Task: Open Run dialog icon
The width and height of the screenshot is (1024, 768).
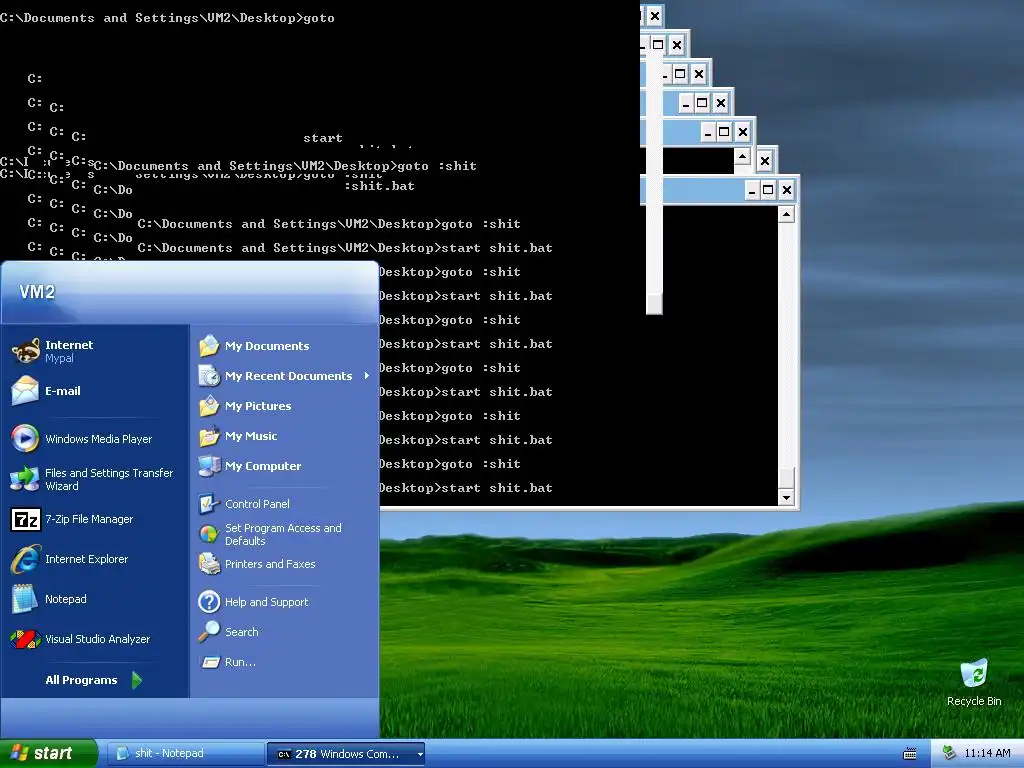Action: [210, 662]
